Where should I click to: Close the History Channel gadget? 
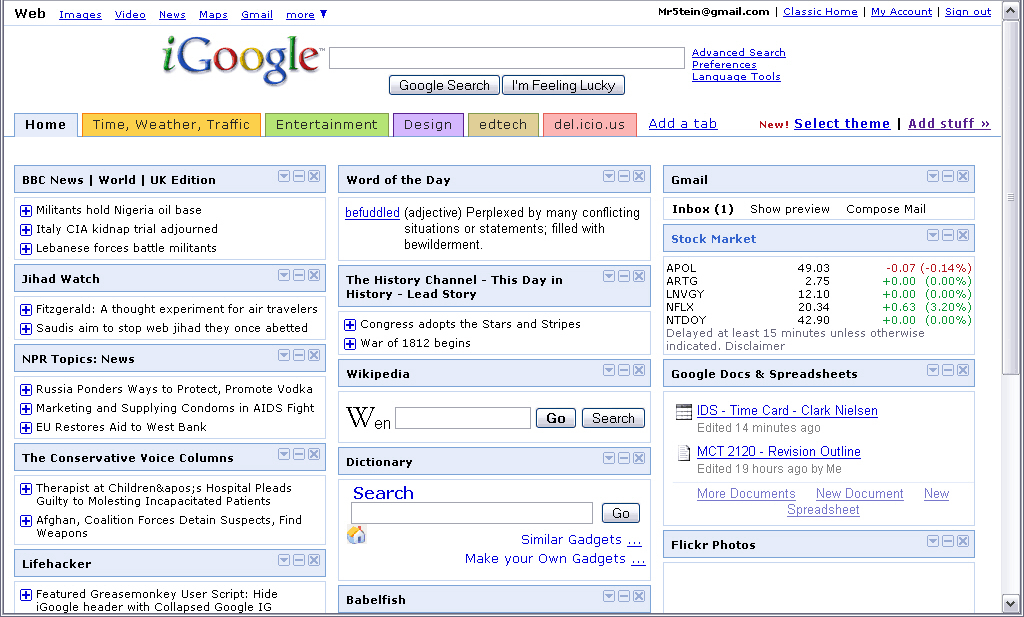coord(639,276)
